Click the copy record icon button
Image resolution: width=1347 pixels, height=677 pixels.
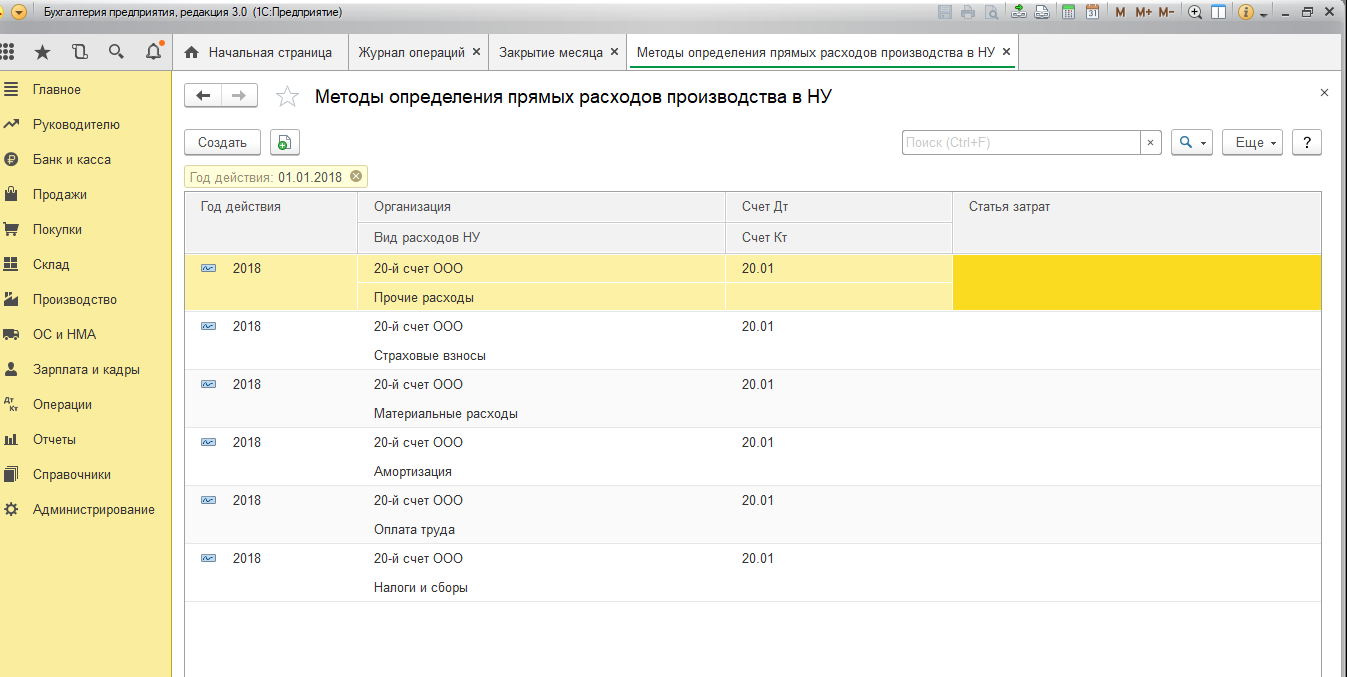pos(284,143)
